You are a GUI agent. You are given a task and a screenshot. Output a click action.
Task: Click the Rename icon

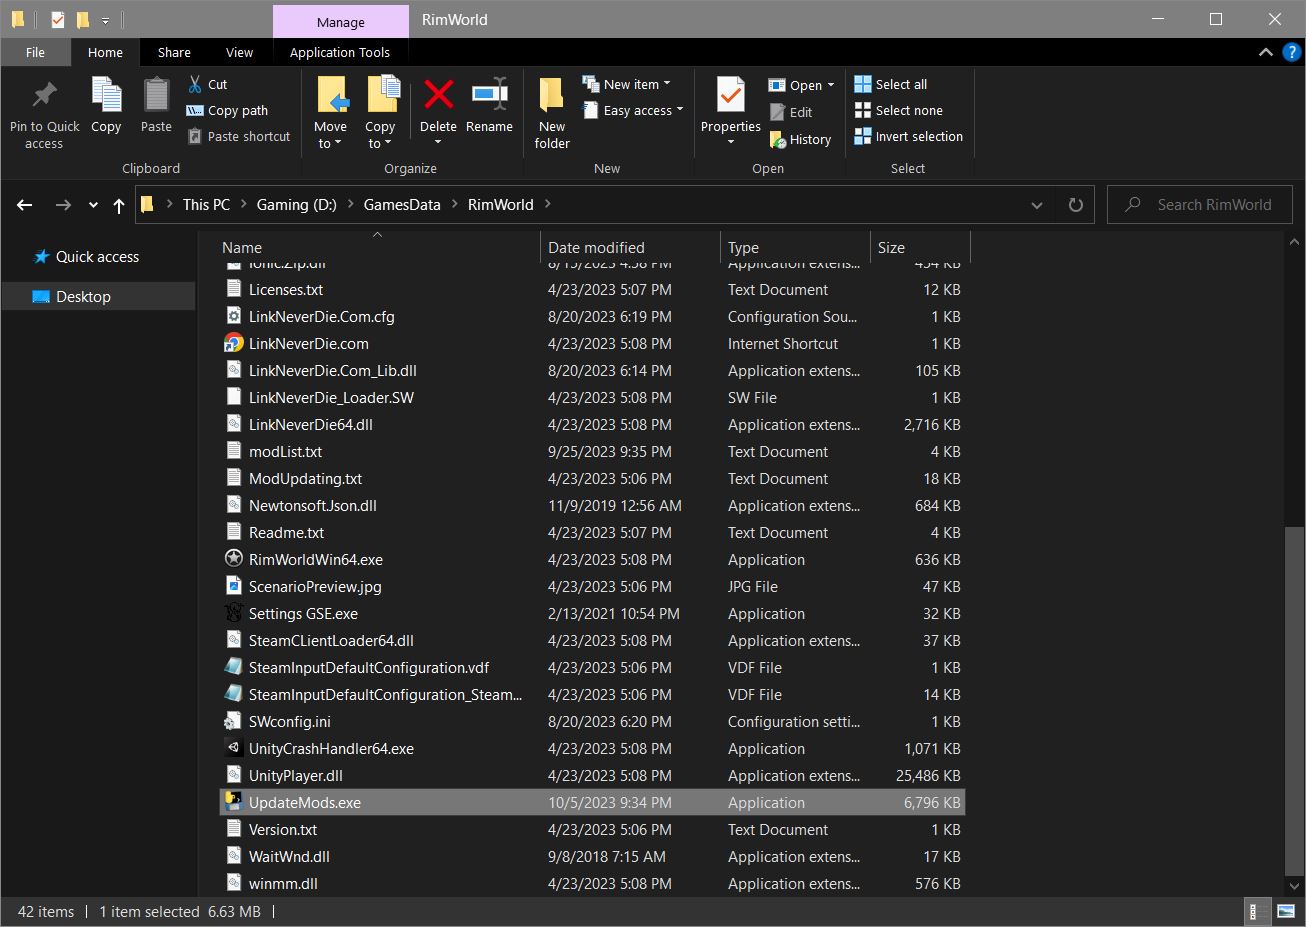489,105
